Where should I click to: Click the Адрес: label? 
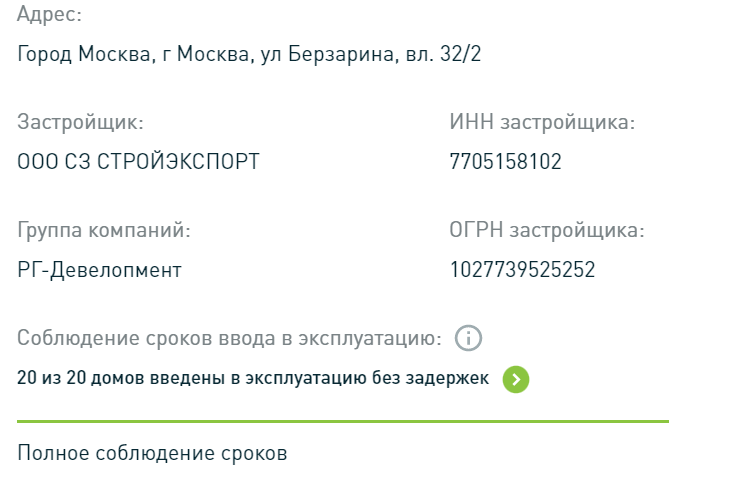pos(49,14)
